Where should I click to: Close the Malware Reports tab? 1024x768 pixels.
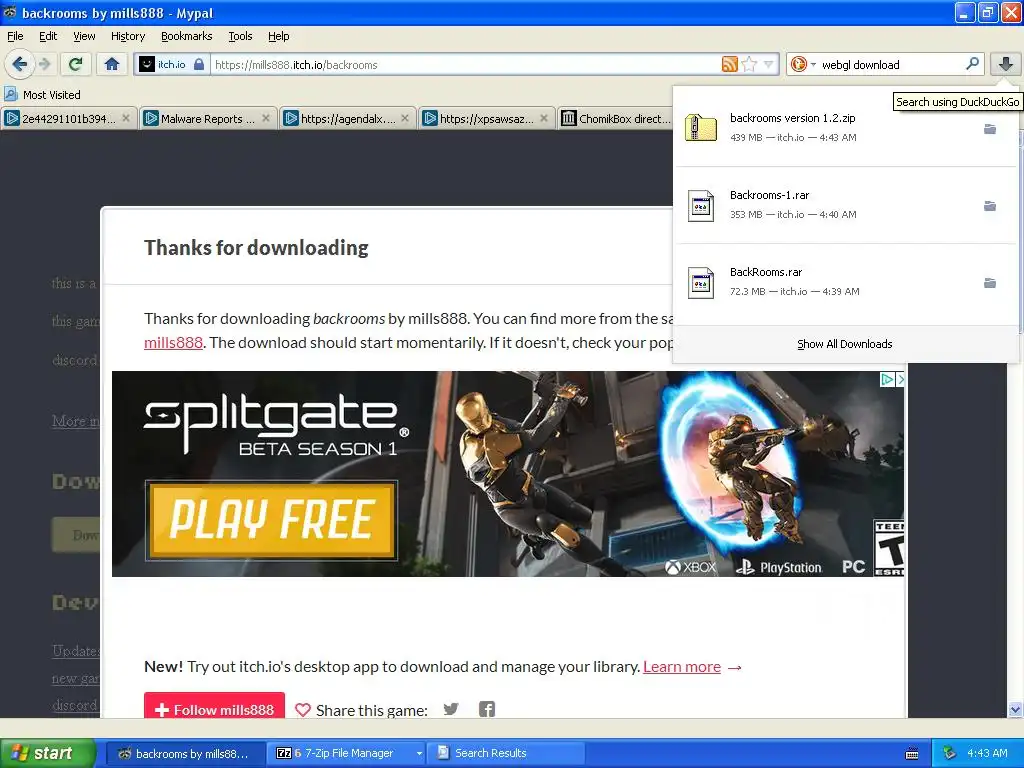[x=266, y=118]
